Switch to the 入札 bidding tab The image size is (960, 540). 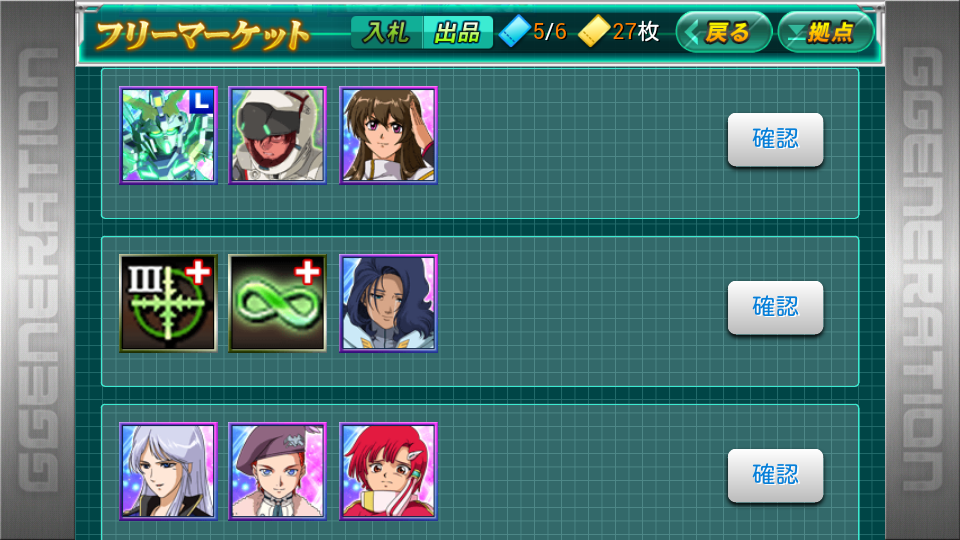[x=386, y=32]
